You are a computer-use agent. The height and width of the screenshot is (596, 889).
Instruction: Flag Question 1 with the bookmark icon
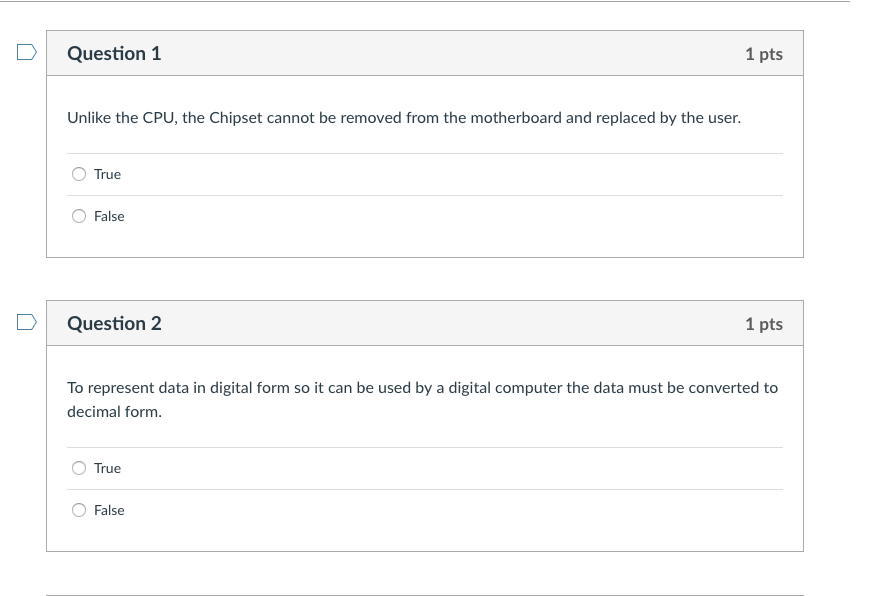point(26,52)
